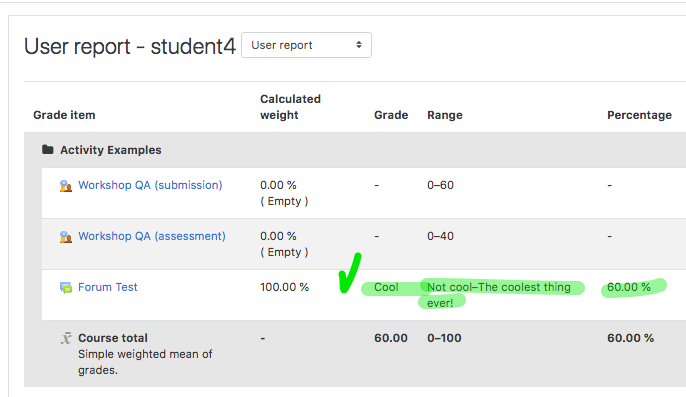
Task: Click the Forum Test forum icon
Action: coord(66,288)
